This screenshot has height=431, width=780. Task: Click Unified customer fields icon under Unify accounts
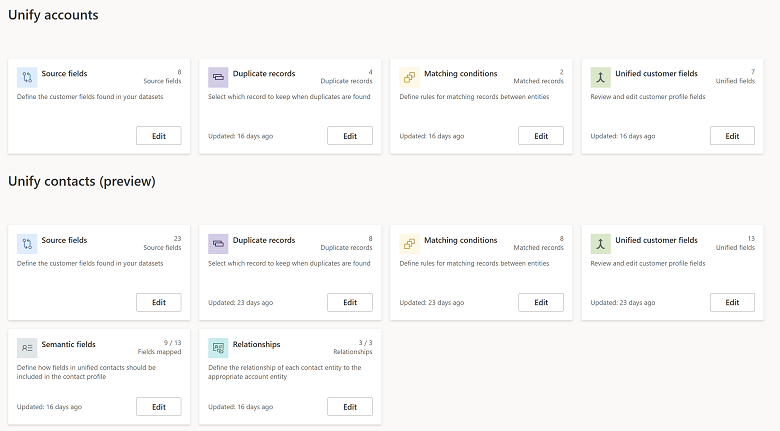pos(600,77)
